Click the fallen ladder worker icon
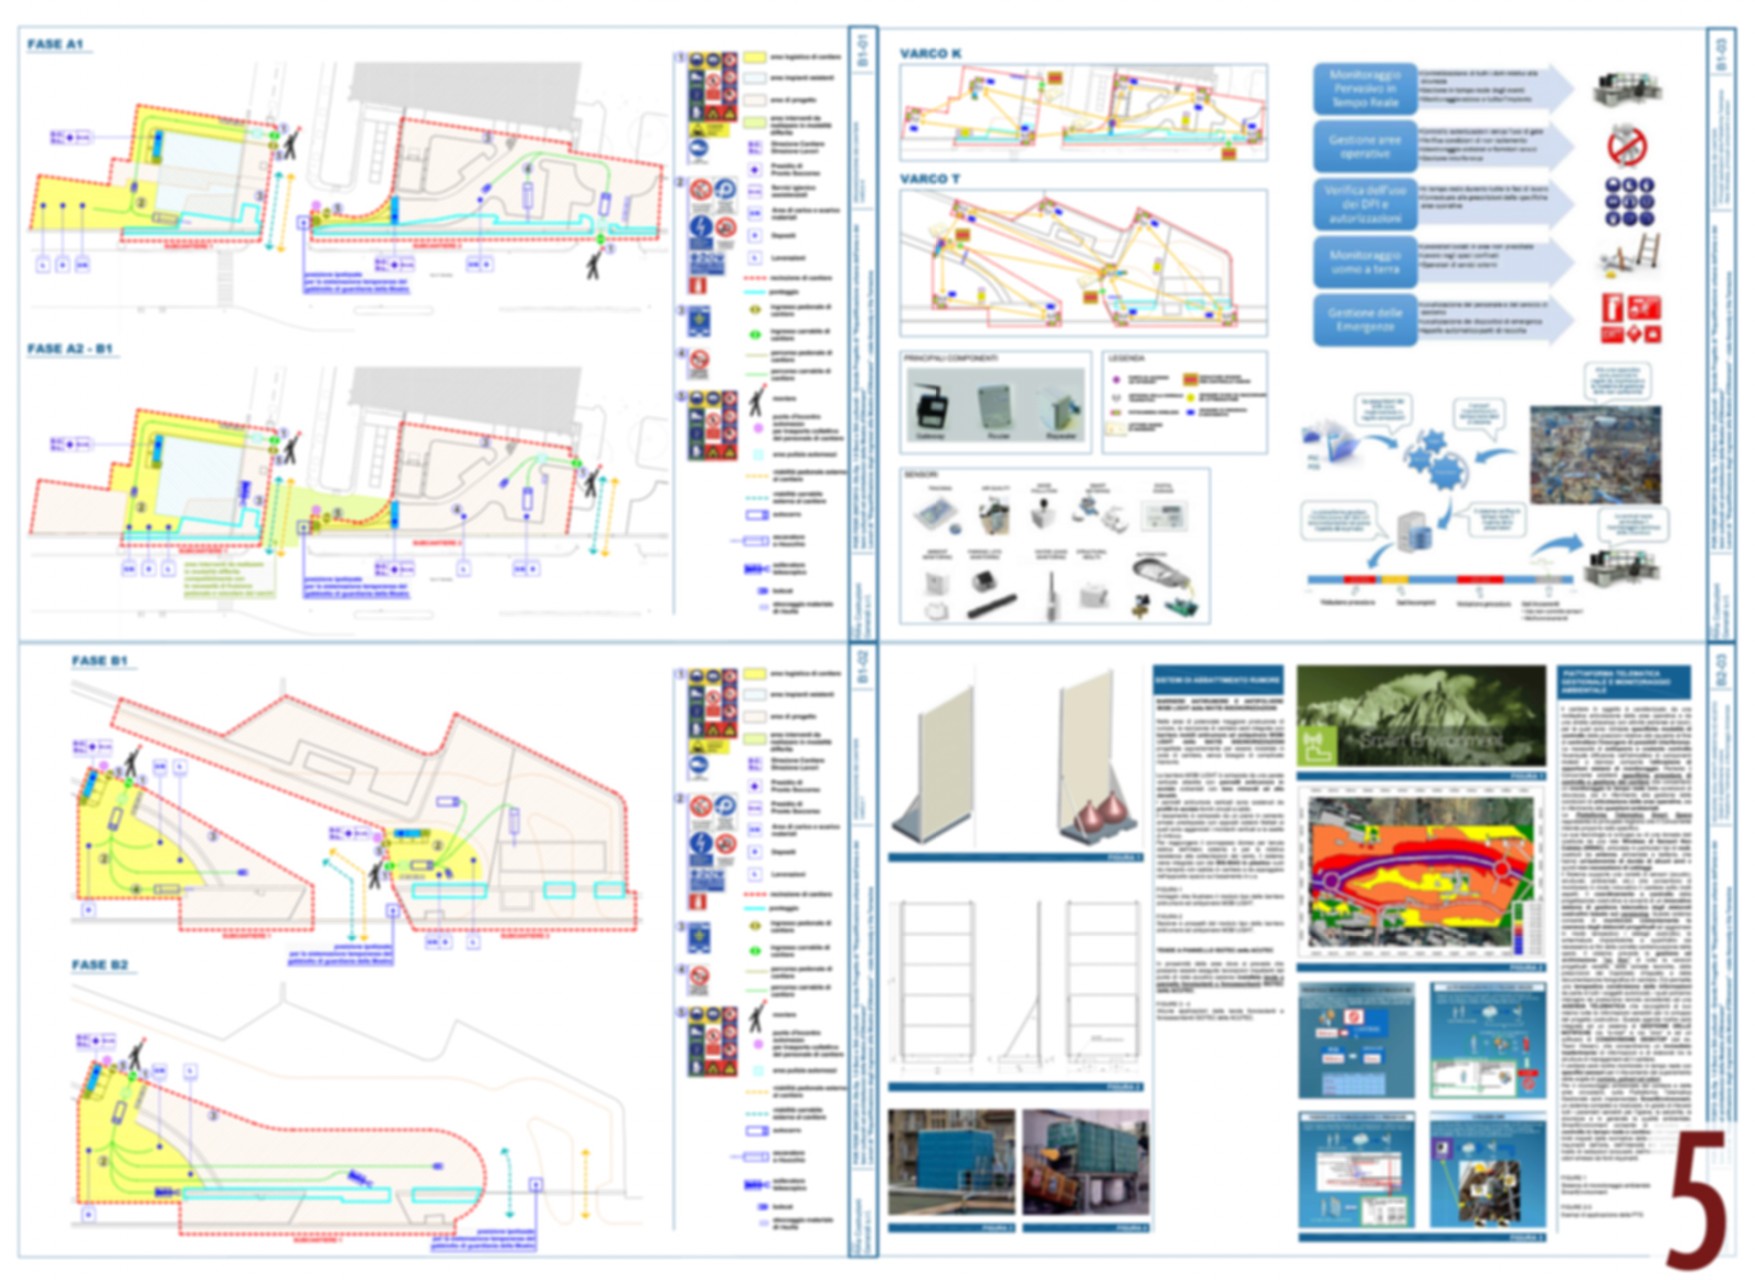 click(1630, 258)
